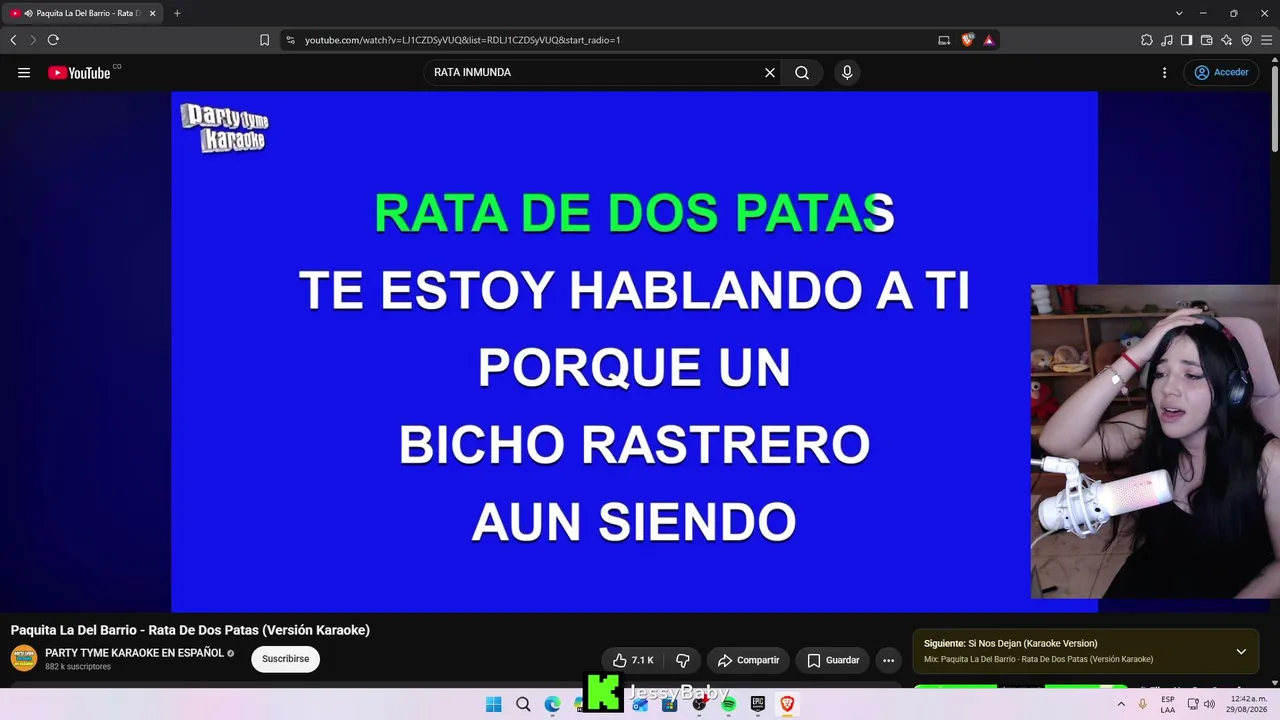
Task: Click the microphone tray icon
Action: point(1143,704)
